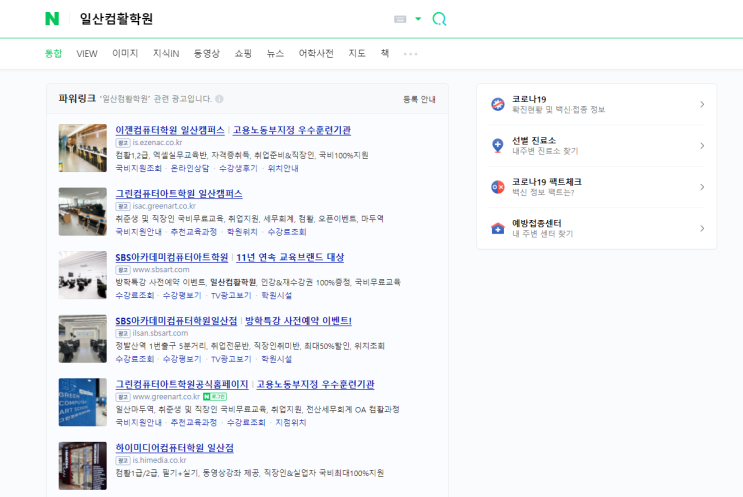Click the first 고용노동부지정 우수훈련기관 link for 이젠컴퓨터학원
Image resolution: width=743 pixels, height=497 pixels.
(x=291, y=130)
